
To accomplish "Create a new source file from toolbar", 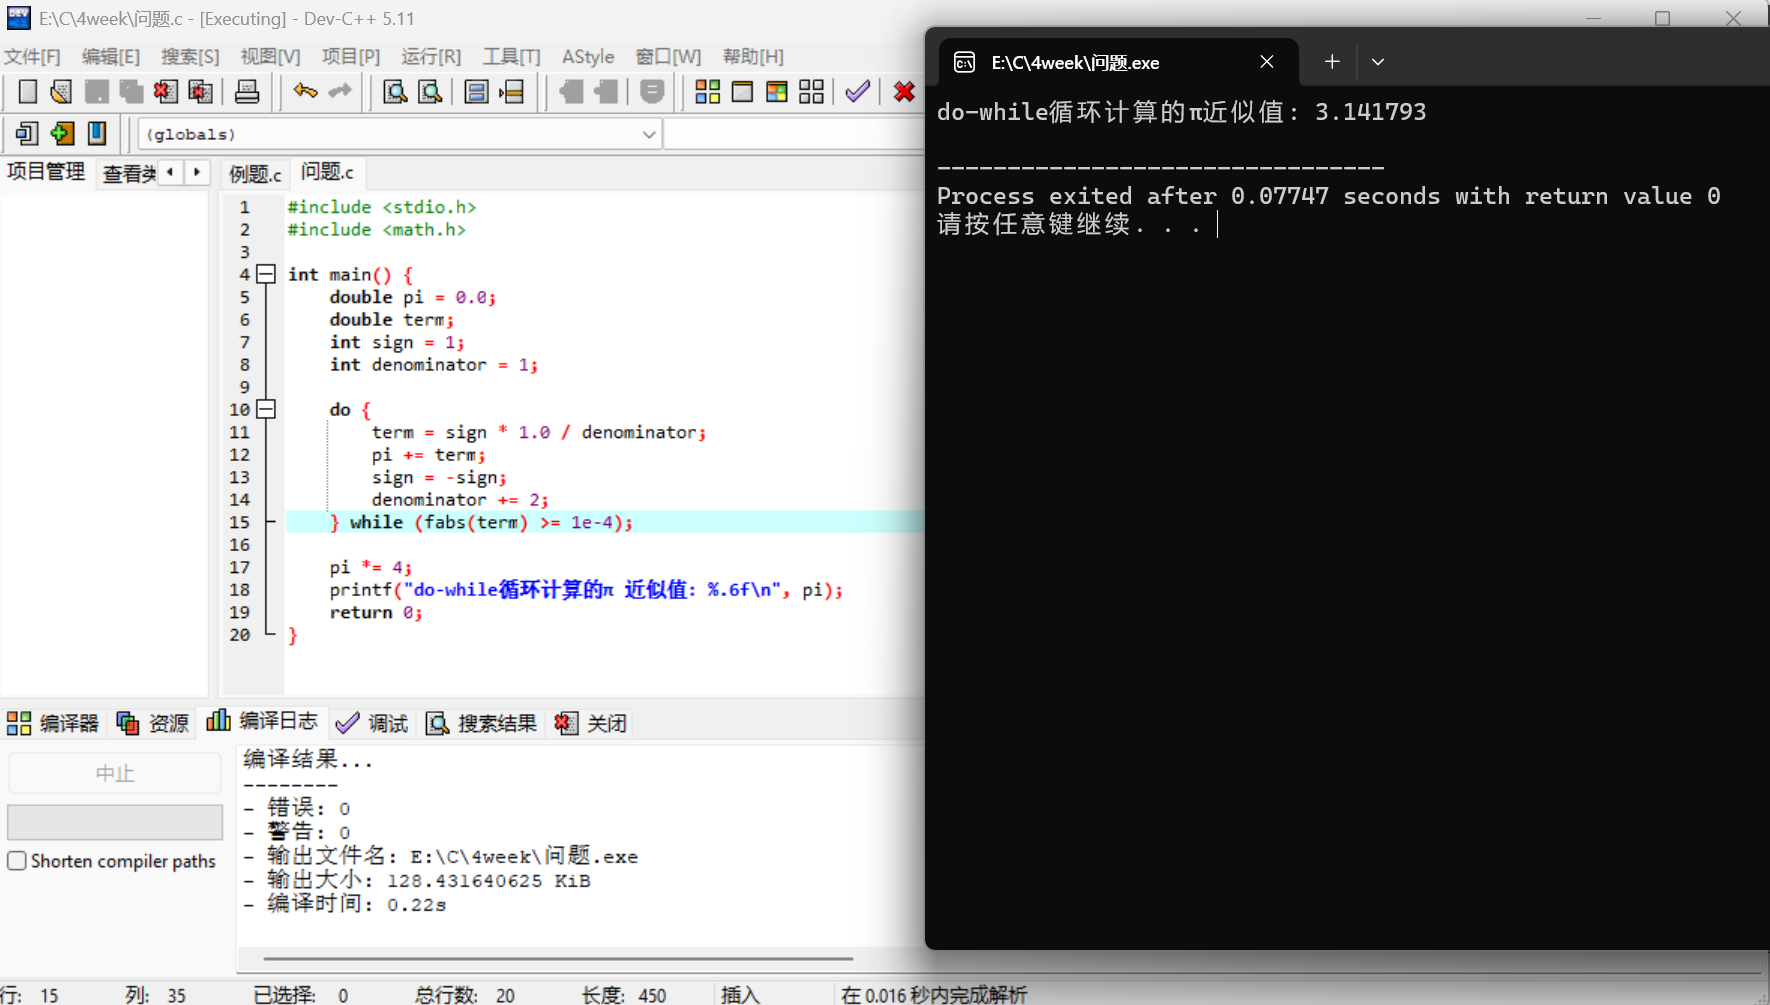I will 28,92.
